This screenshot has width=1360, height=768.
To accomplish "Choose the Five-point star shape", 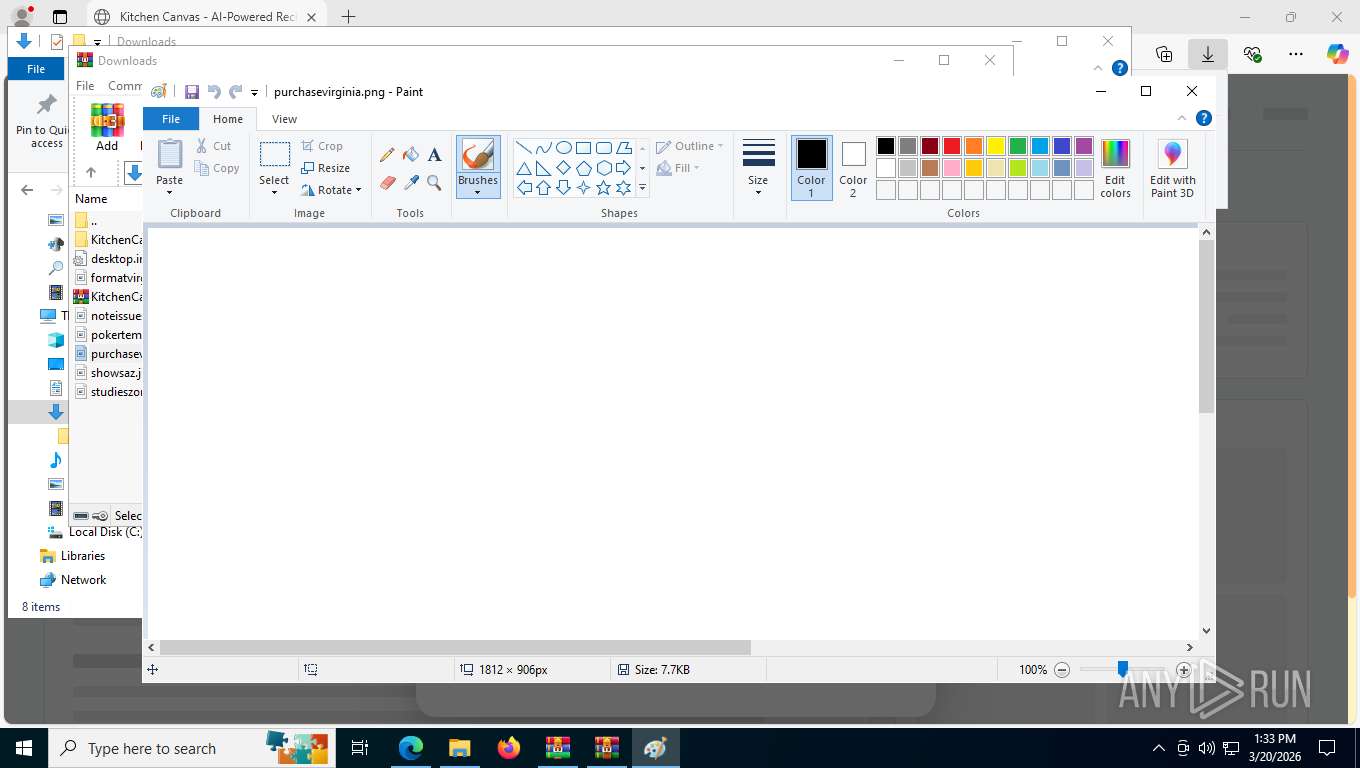I will 604,187.
